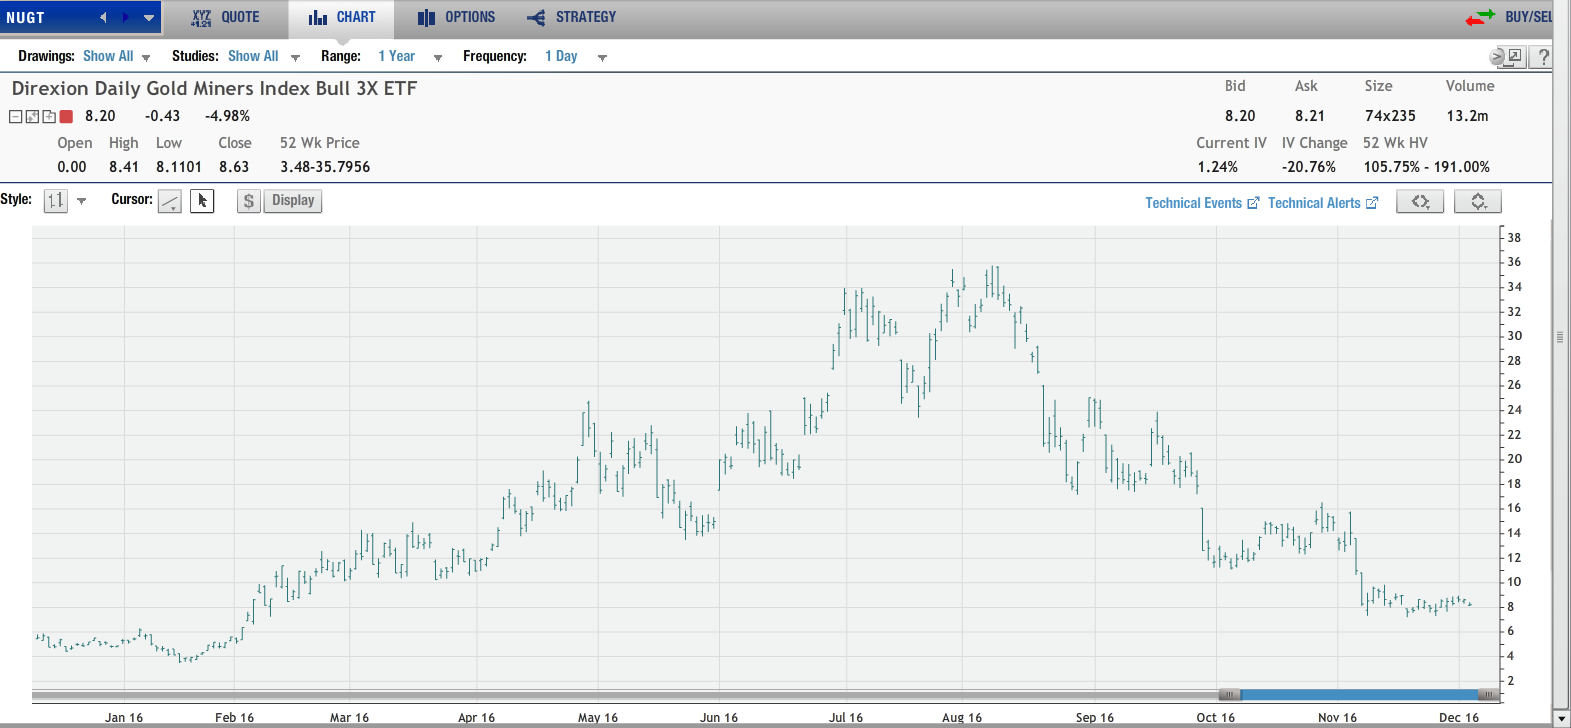
Task: Click the vertical scrollbar down arrow
Action: (1561, 718)
